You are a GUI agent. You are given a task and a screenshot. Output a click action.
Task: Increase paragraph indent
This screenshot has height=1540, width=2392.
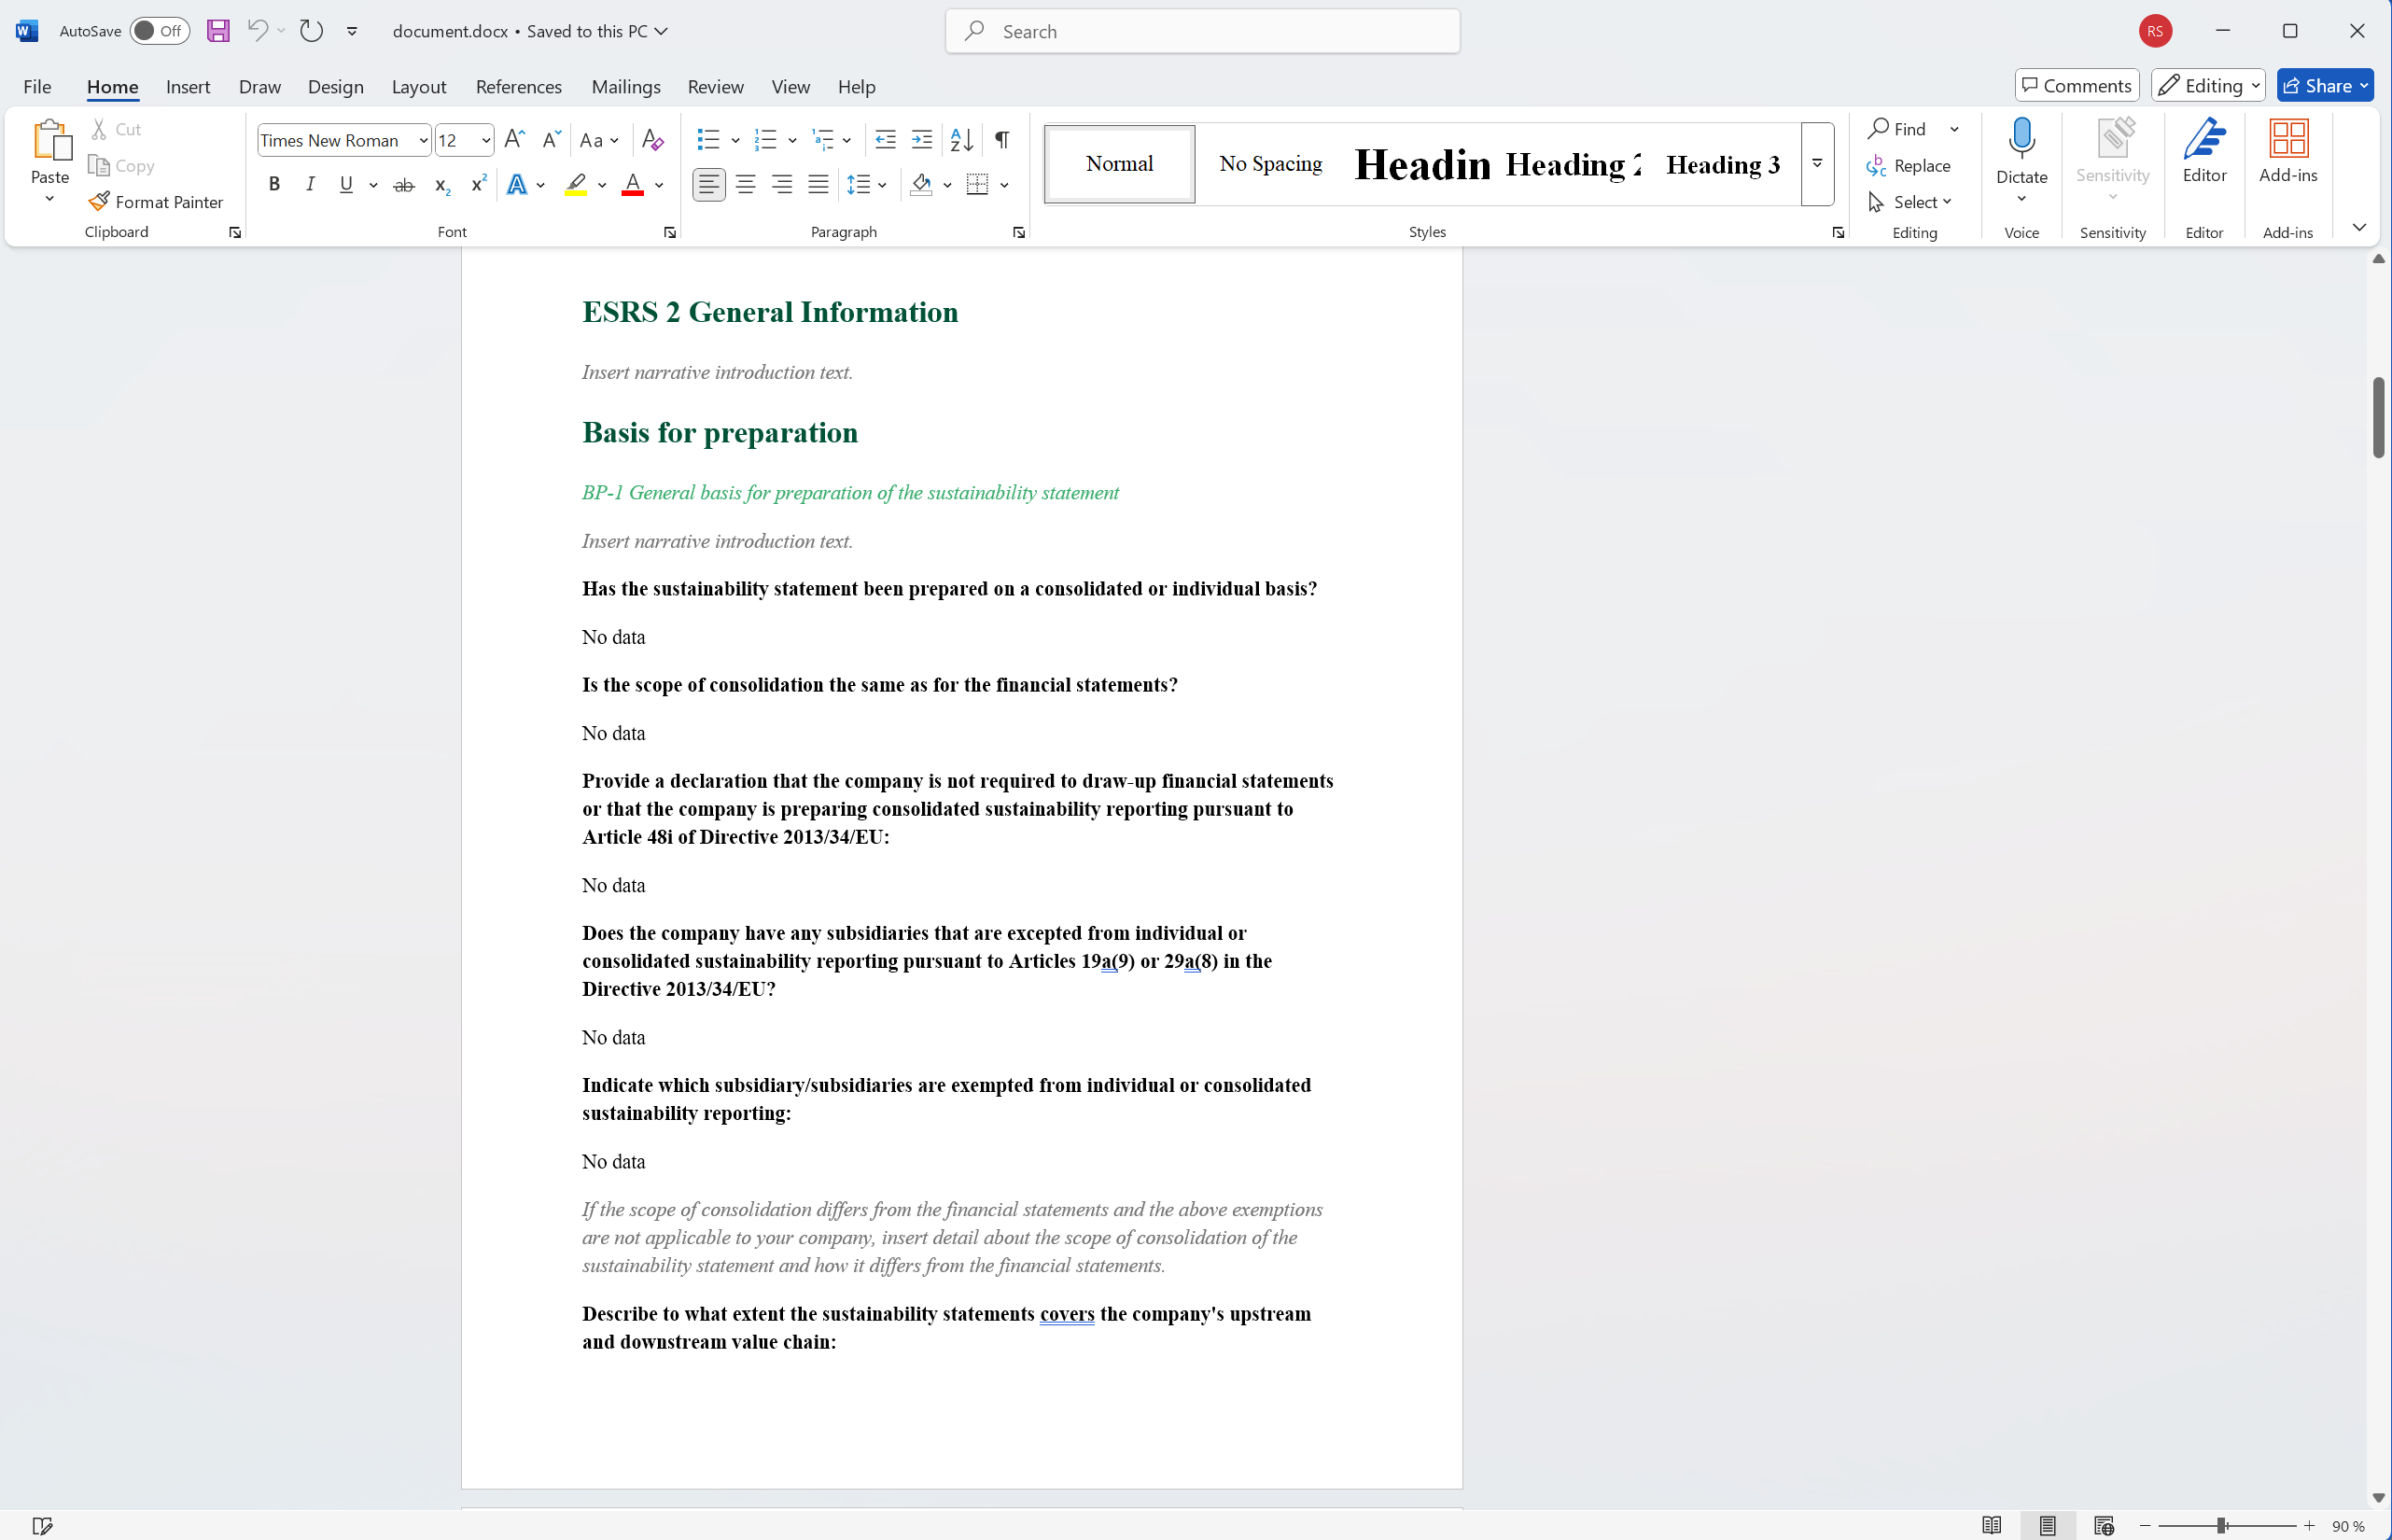pyautogui.click(x=922, y=140)
